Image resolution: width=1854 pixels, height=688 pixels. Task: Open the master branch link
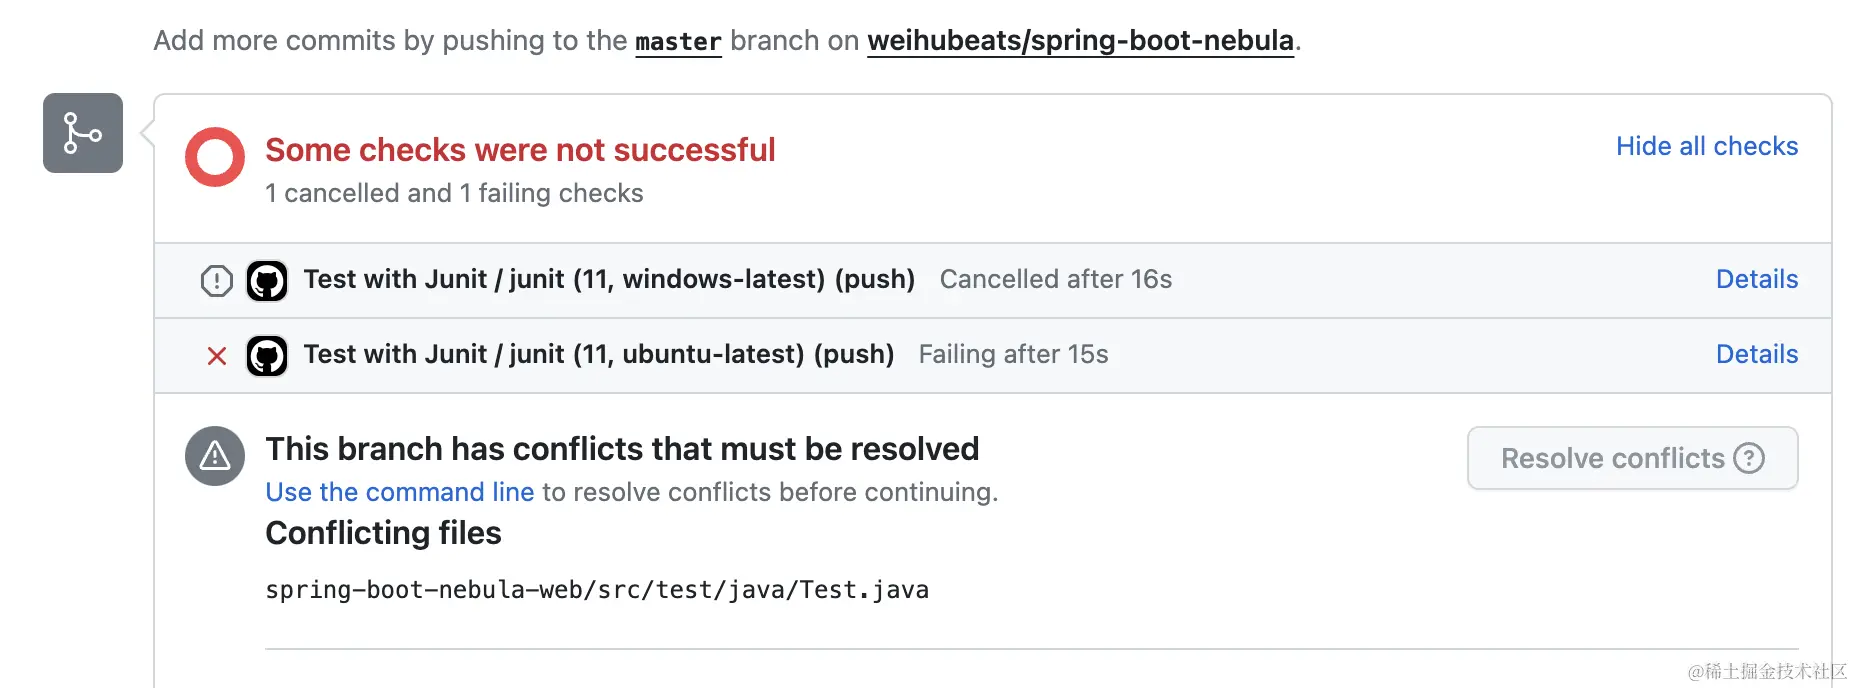(x=678, y=41)
